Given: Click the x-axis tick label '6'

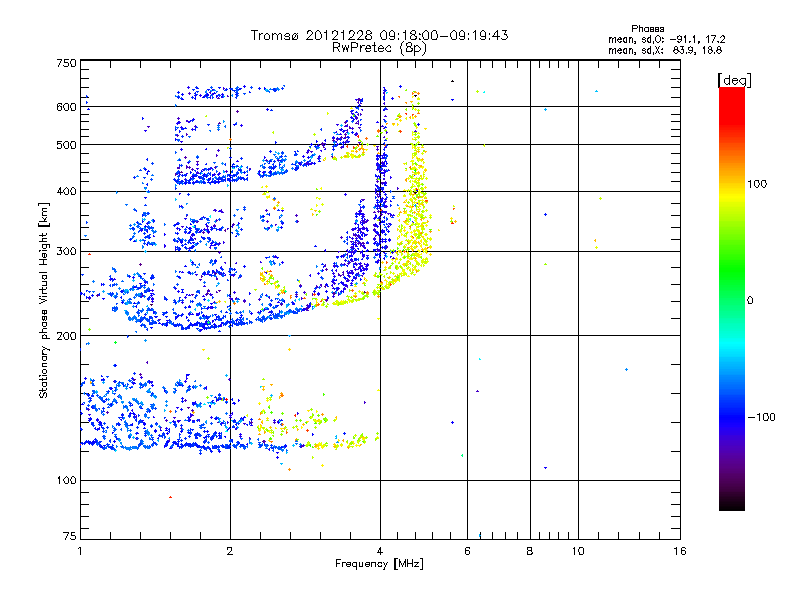Looking at the screenshot, I should pyautogui.click(x=467, y=551).
